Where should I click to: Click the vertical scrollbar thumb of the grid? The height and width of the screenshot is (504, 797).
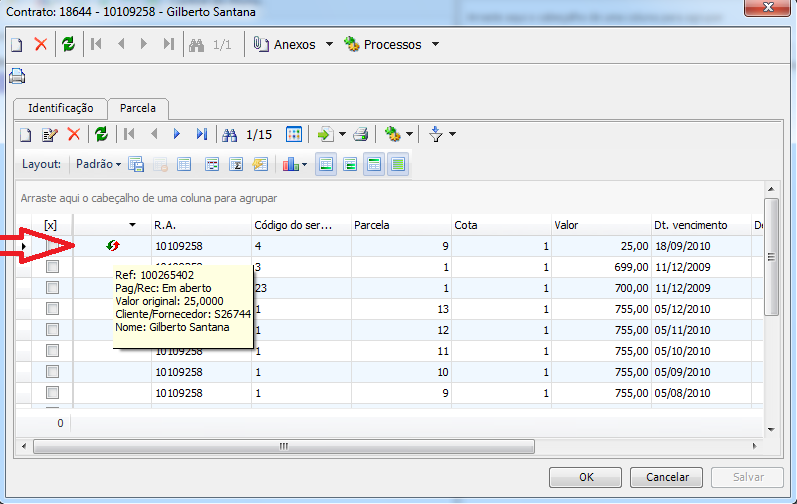click(x=771, y=257)
